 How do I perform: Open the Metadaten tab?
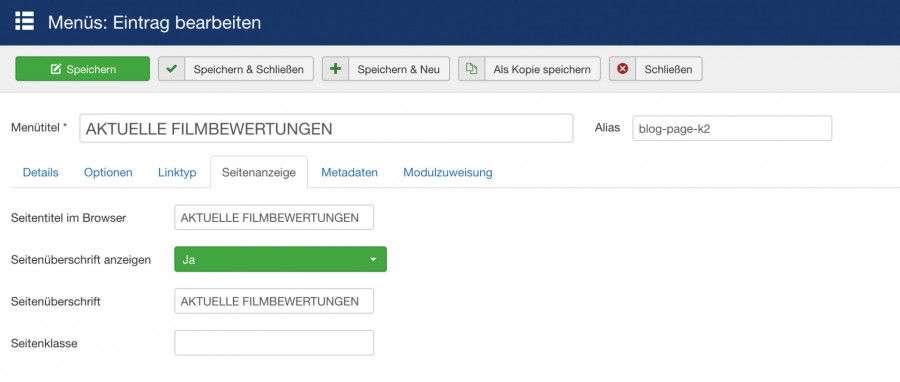coord(350,172)
